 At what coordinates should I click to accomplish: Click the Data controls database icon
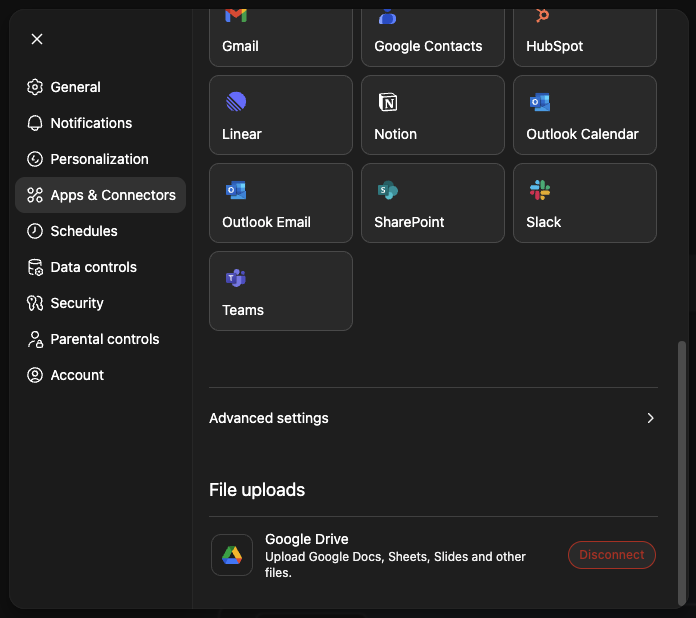35,267
